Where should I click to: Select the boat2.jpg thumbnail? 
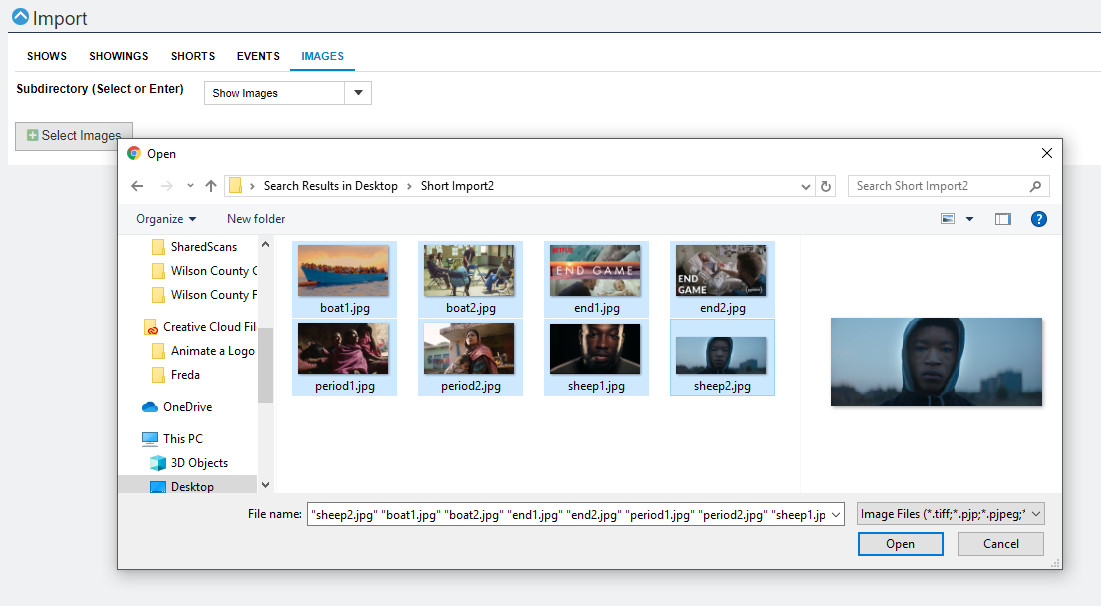click(x=470, y=279)
